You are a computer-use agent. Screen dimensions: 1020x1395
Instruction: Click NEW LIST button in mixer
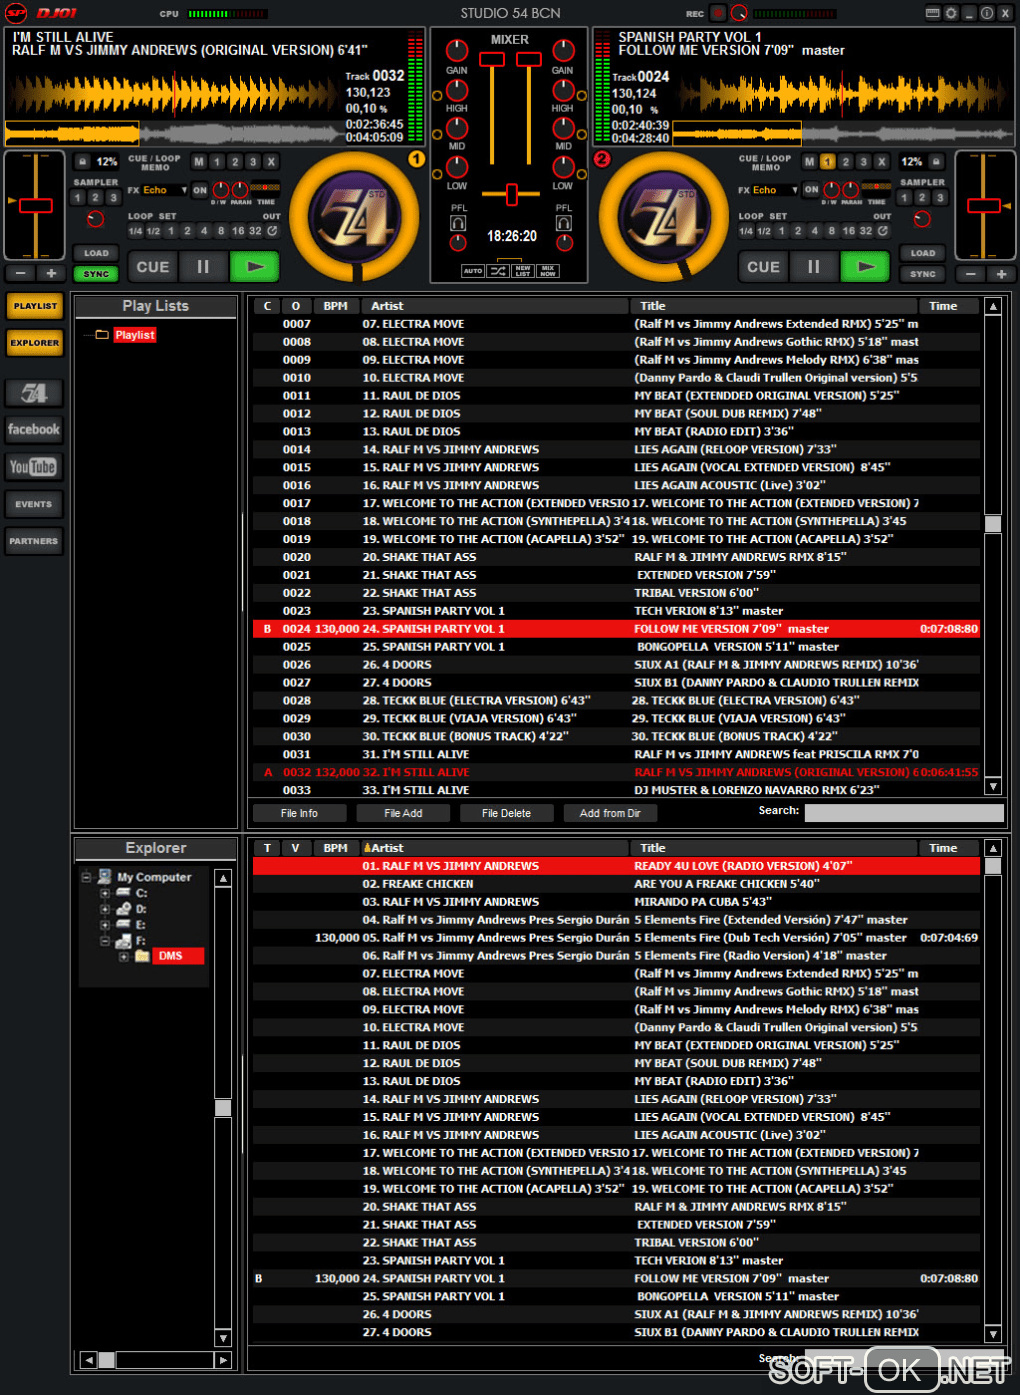pos(523,271)
